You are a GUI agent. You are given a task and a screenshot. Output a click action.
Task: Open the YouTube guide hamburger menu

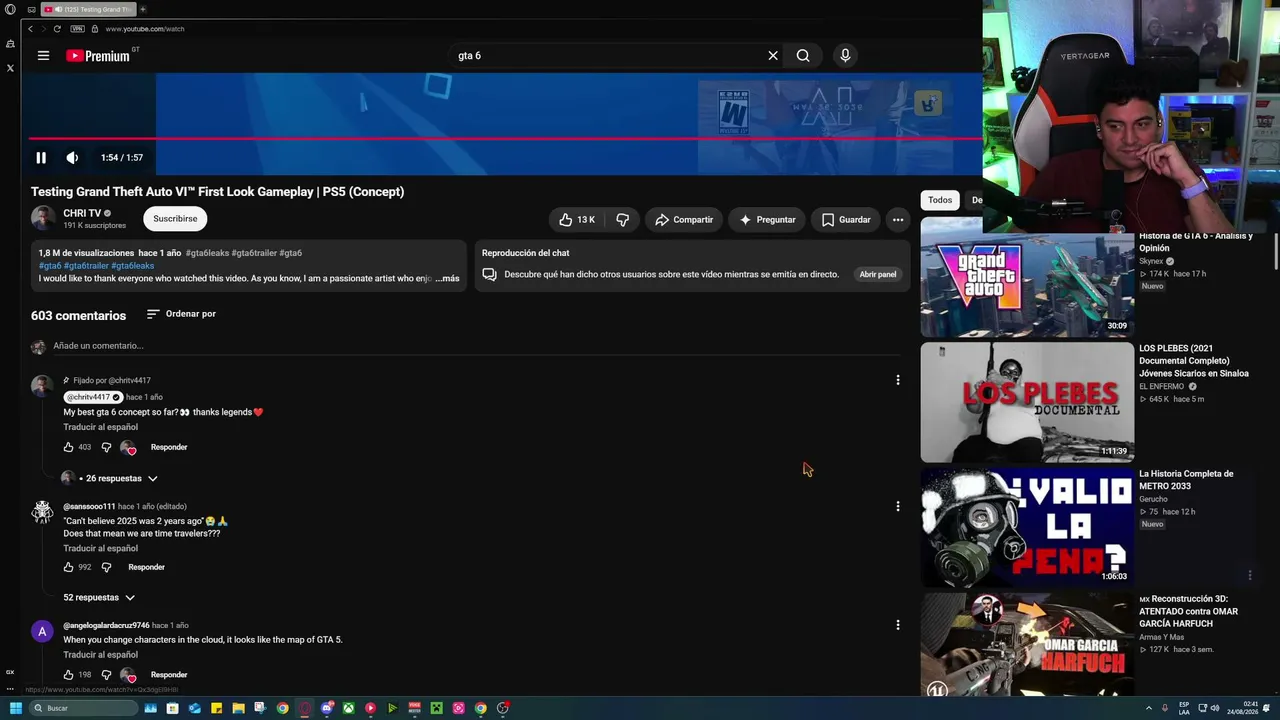43,56
